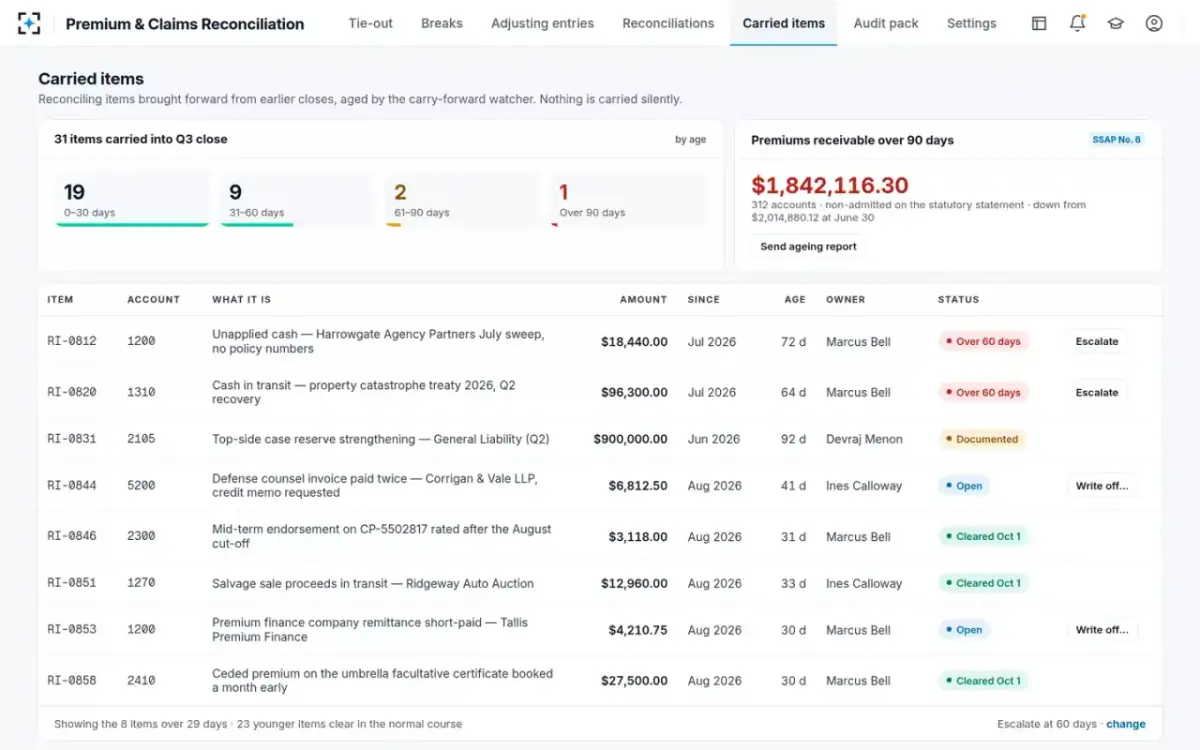This screenshot has height=750, width=1200.
Task: Click the $900,000.00 amount
Action: pyautogui.click(x=630, y=439)
